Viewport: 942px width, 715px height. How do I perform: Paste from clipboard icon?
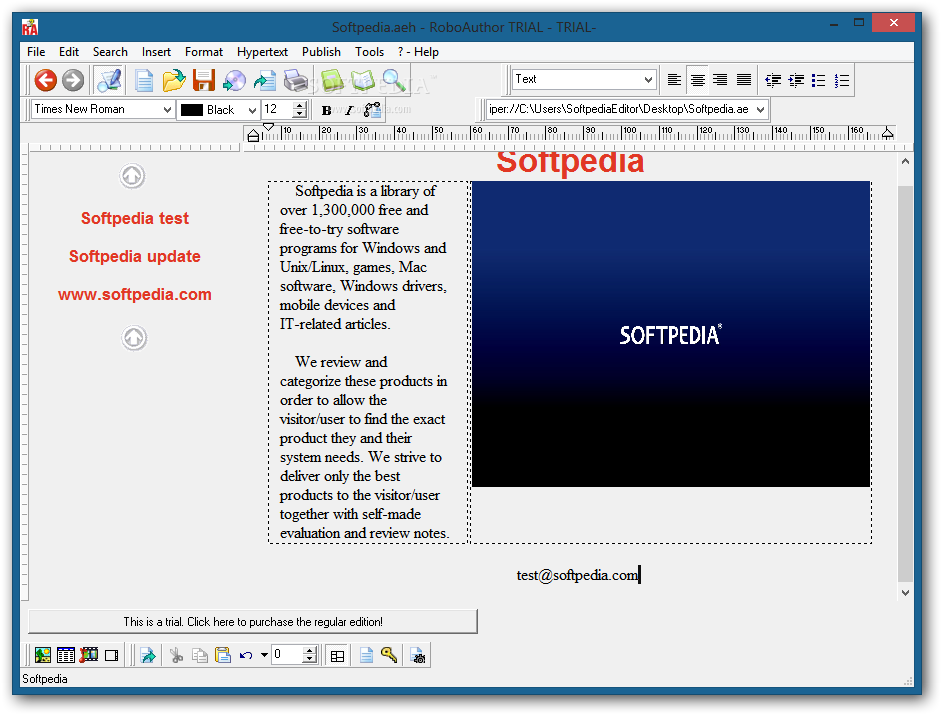coord(223,656)
